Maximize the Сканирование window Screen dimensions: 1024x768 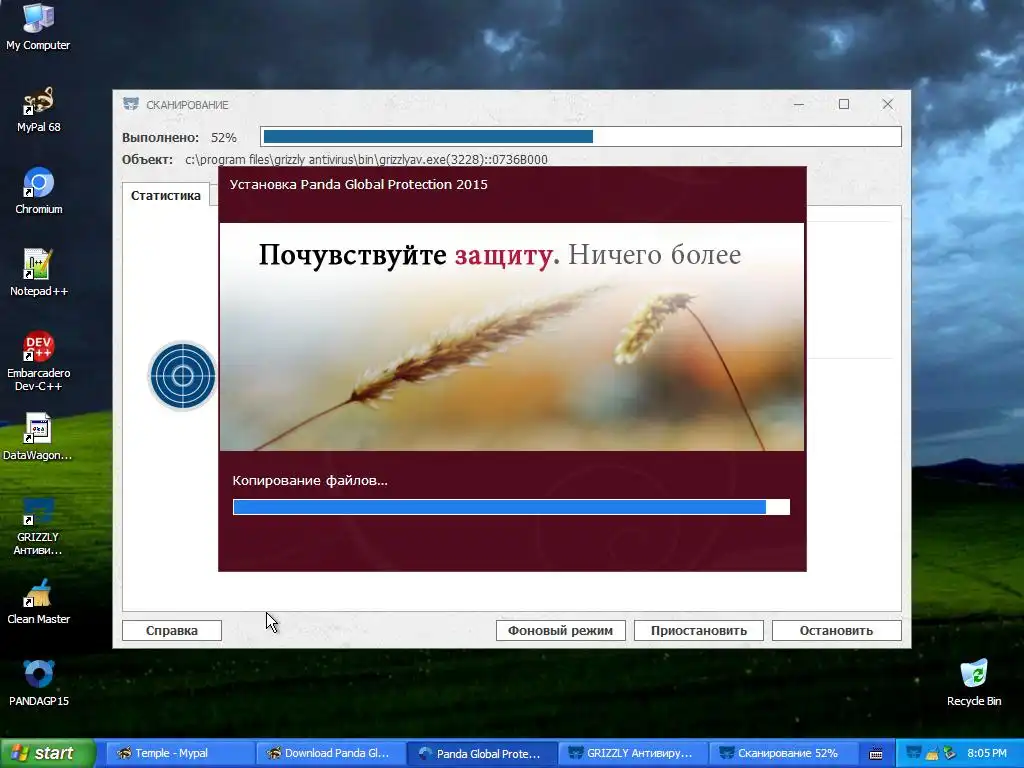[x=844, y=104]
